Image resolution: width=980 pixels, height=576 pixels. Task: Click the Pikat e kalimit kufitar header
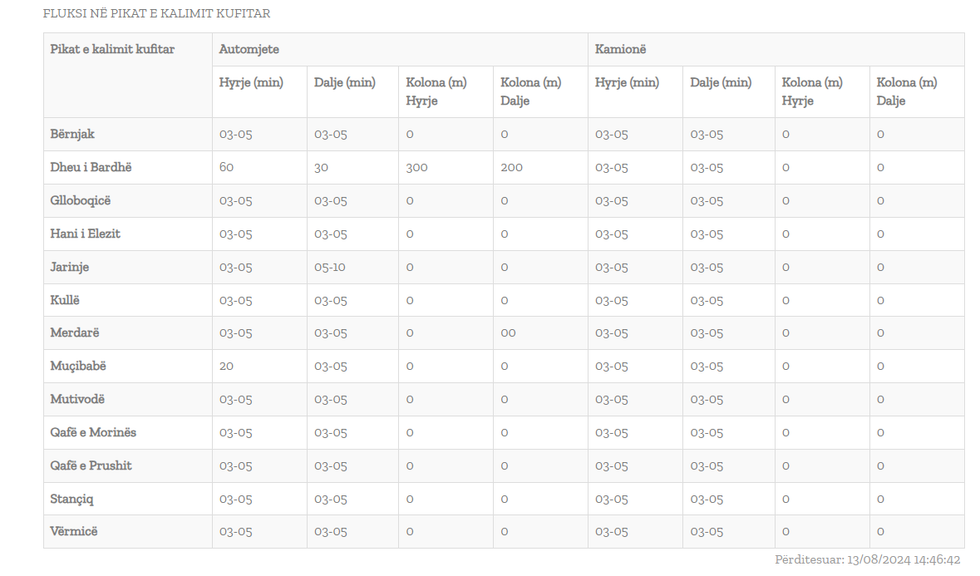pos(112,49)
